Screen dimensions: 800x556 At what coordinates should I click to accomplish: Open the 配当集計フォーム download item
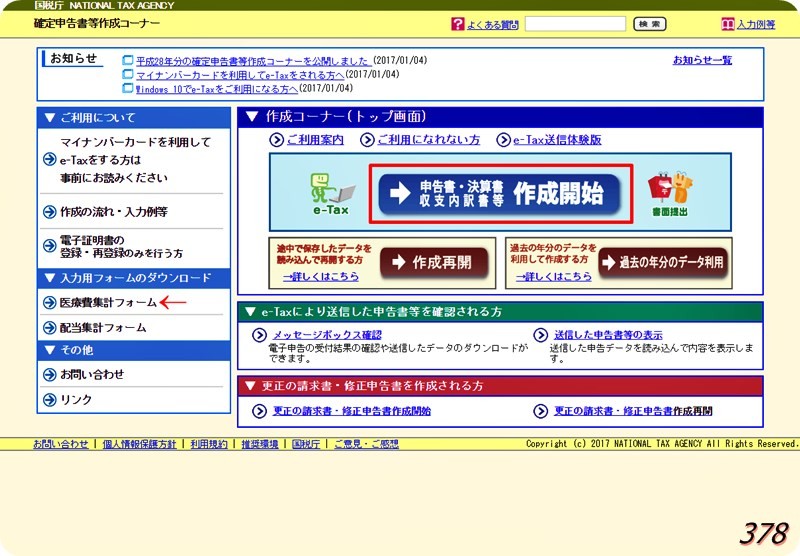point(103,327)
